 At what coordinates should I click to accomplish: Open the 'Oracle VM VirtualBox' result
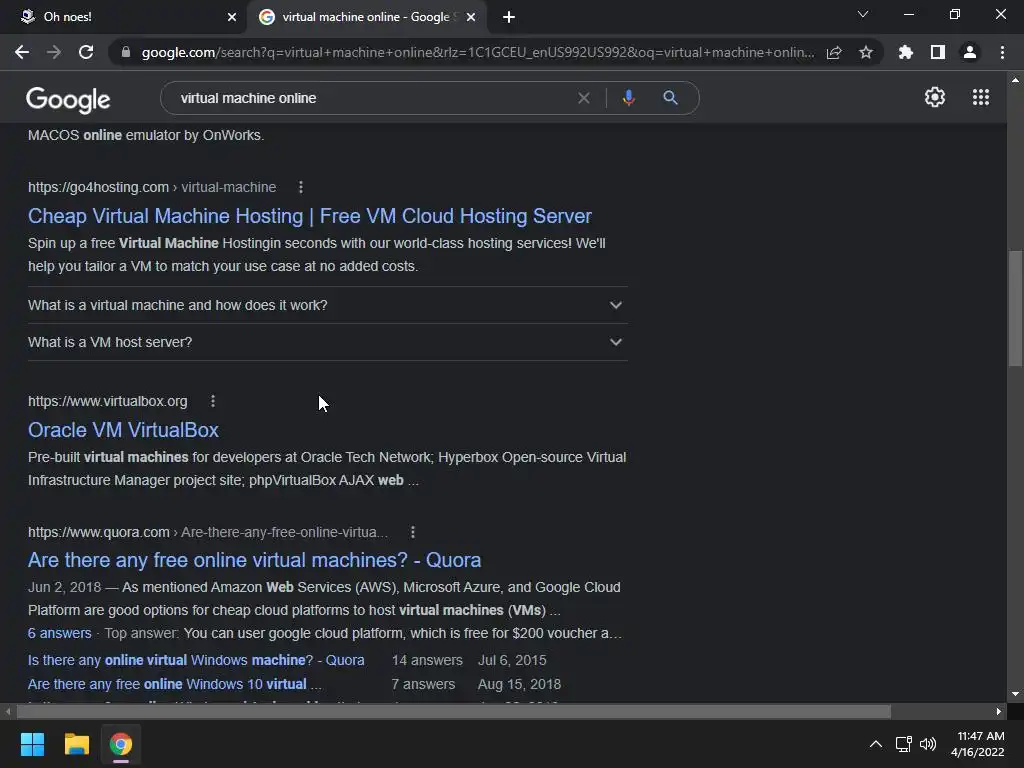click(123, 430)
